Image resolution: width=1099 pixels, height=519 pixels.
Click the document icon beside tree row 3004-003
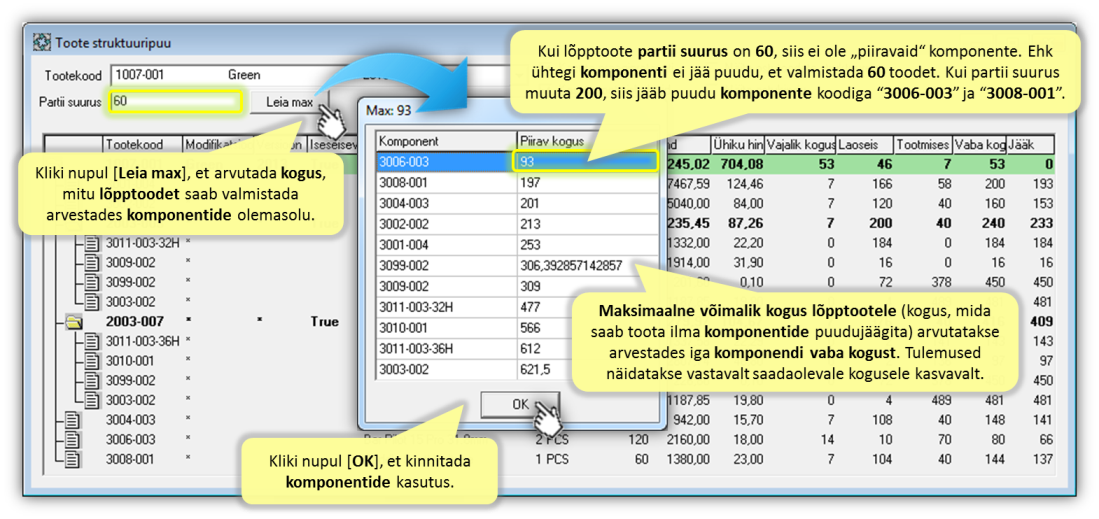coord(73,420)
